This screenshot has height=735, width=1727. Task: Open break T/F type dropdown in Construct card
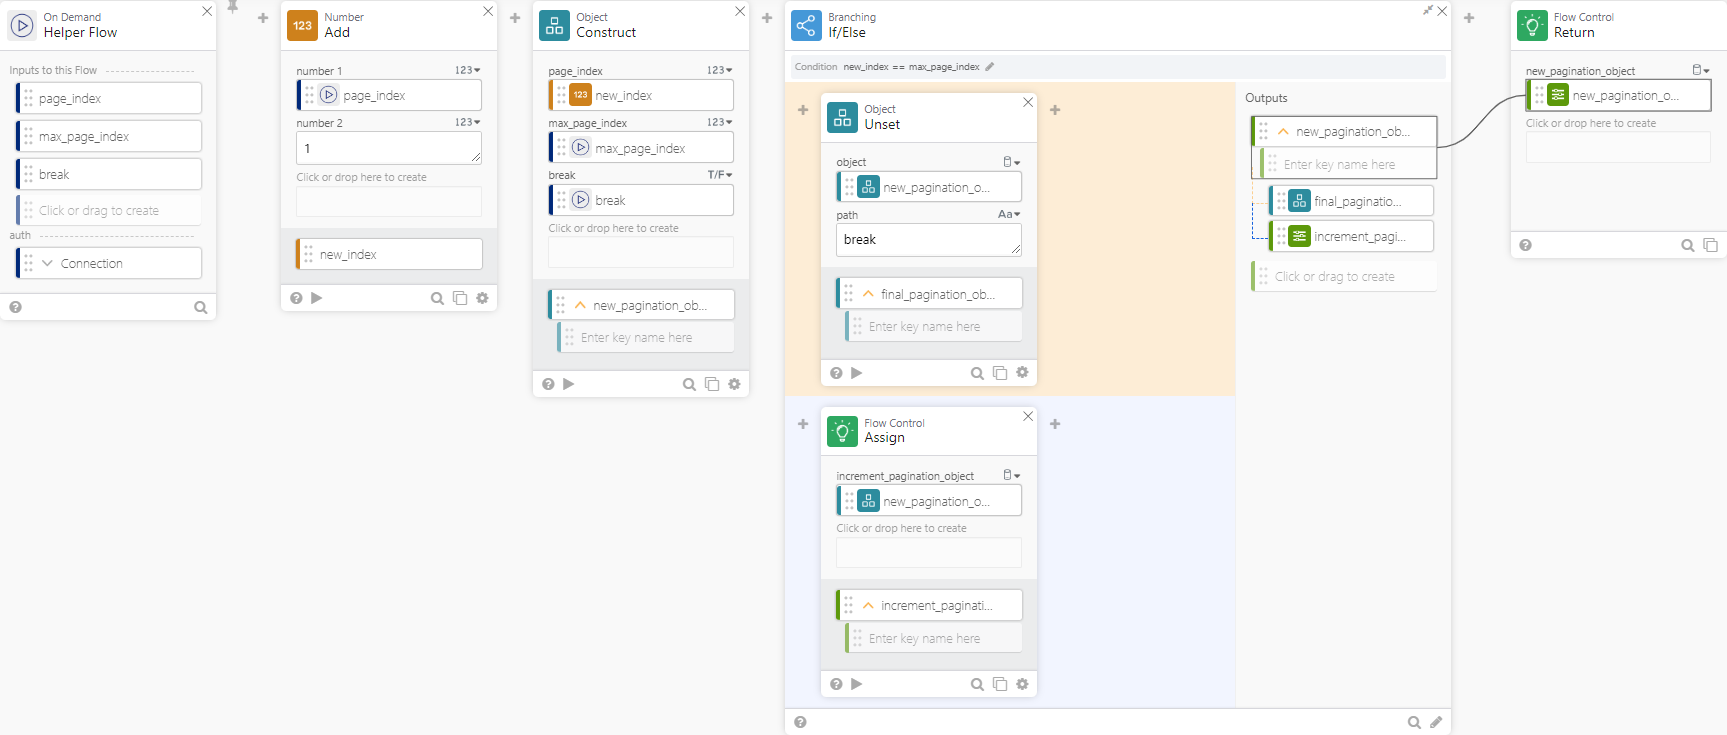(x=720, y=175)
